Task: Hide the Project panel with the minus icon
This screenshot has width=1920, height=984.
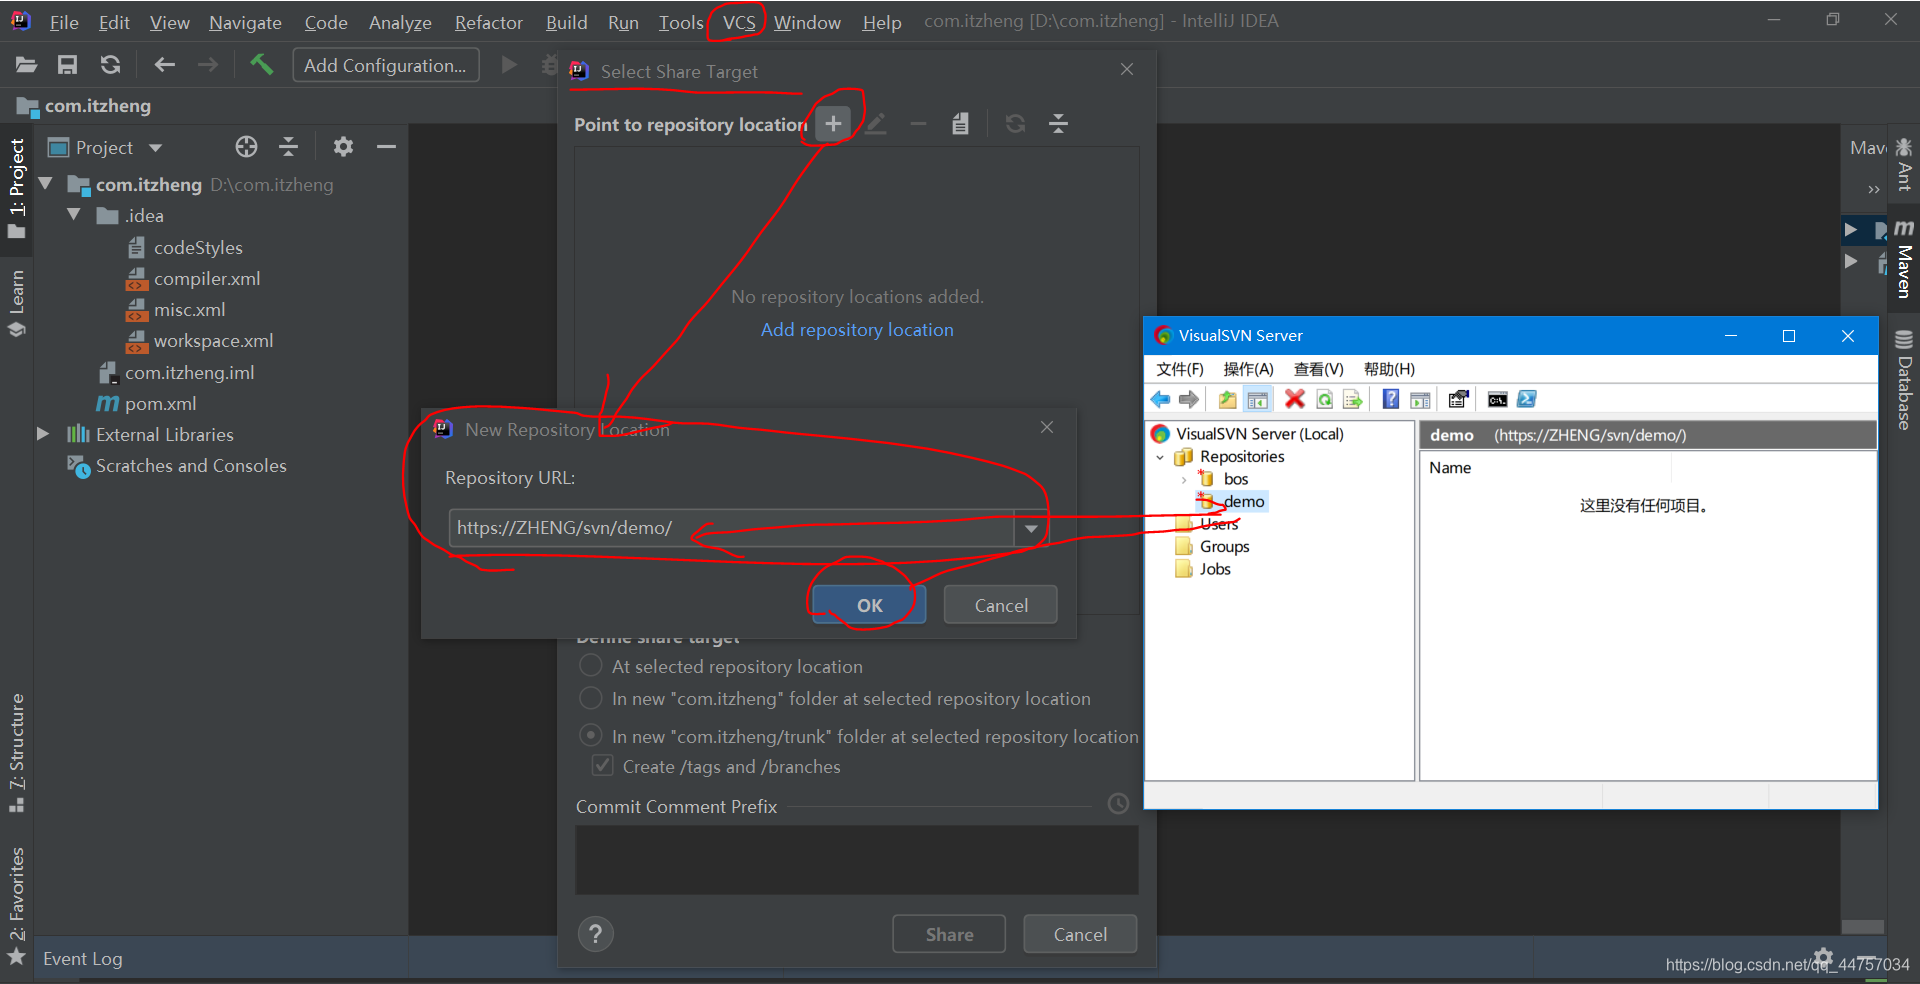Action: coord(386,147)
